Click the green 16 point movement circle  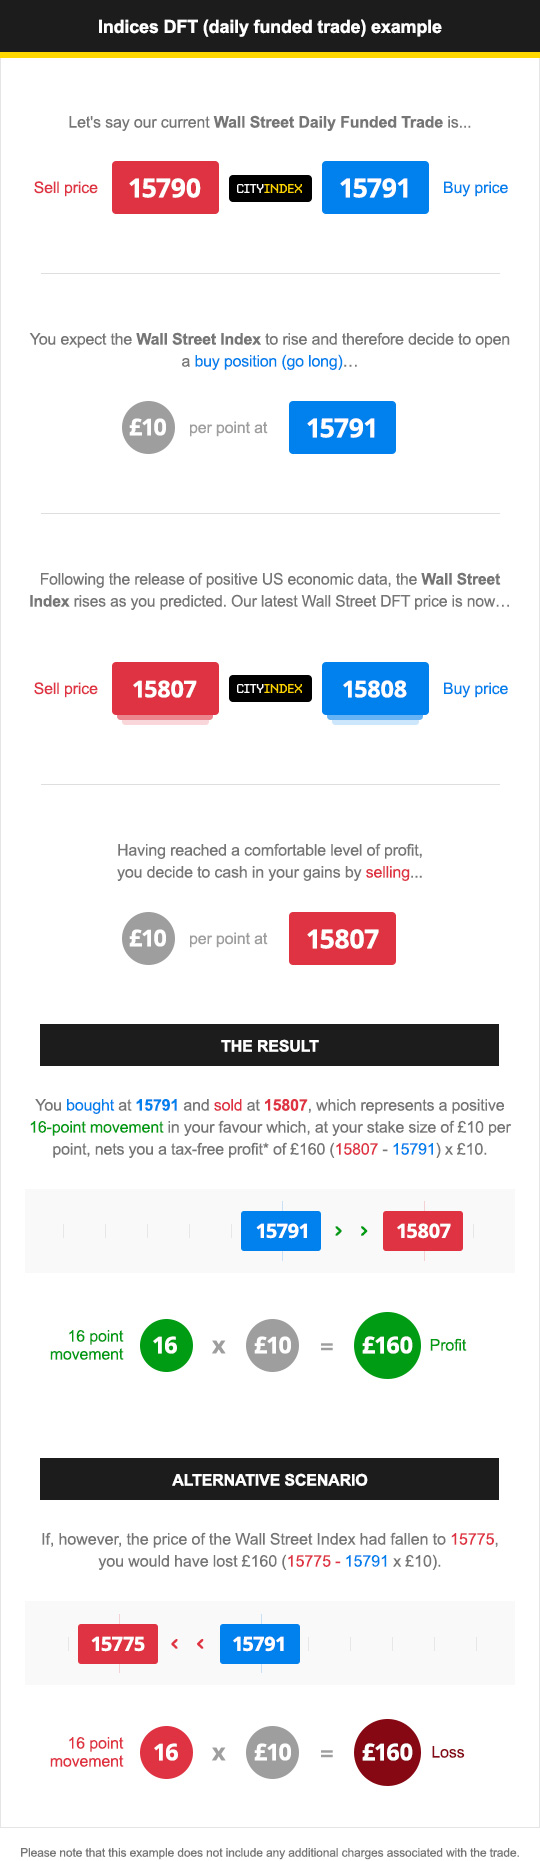coord(166,1345)
